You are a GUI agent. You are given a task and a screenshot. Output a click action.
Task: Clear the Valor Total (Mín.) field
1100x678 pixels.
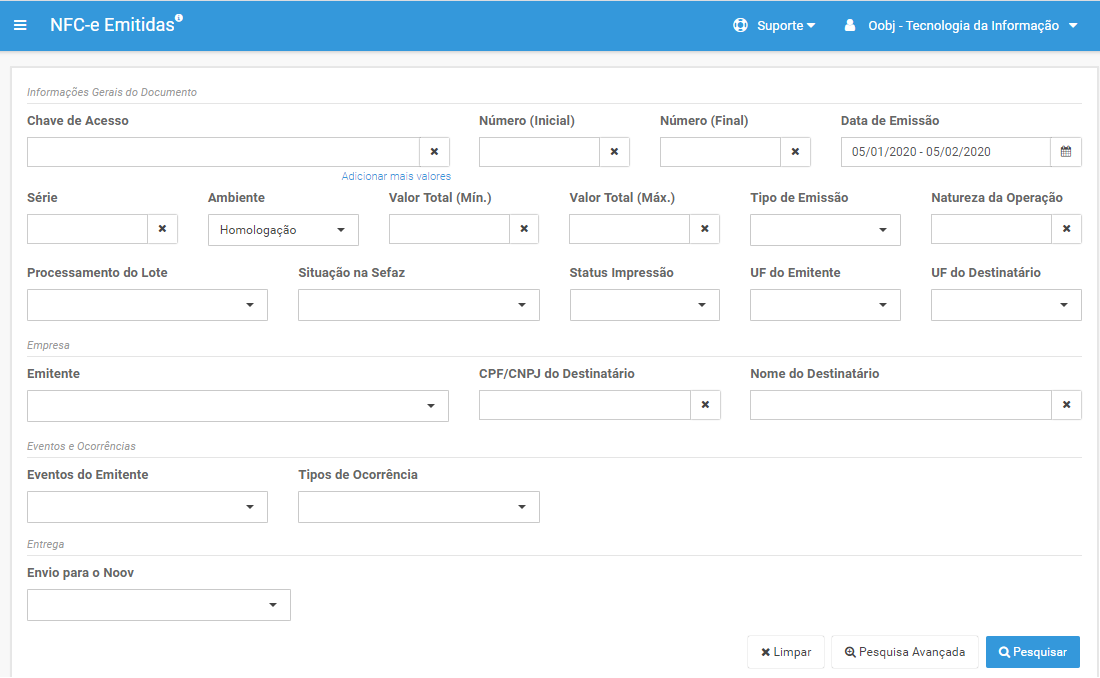point(524,229)
